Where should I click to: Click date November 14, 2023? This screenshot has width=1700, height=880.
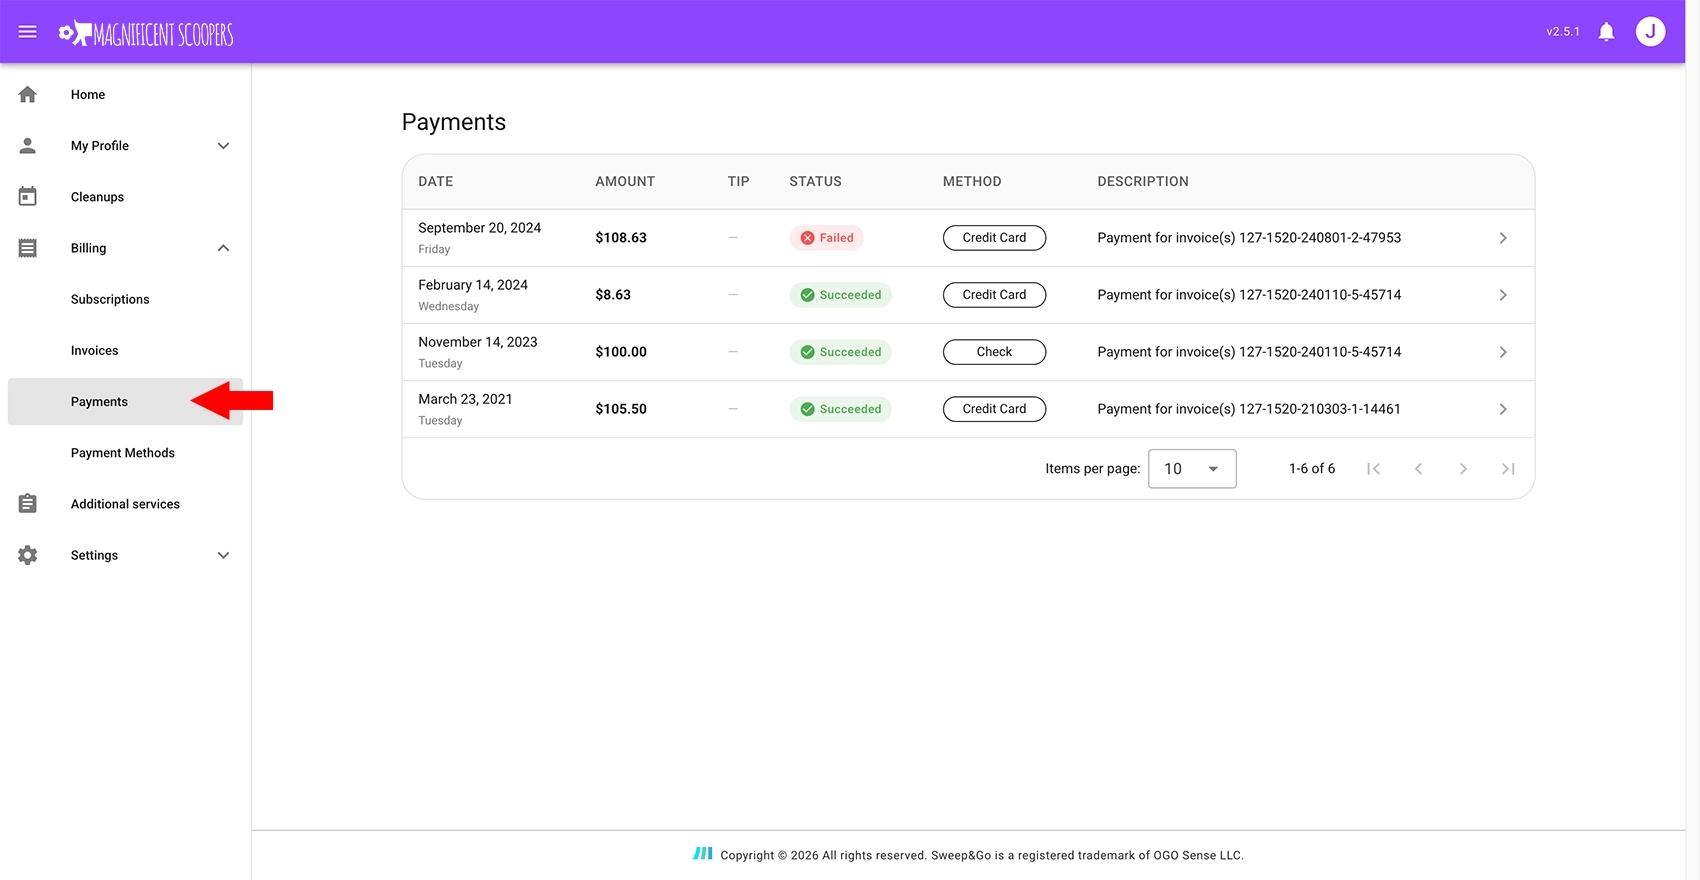[x=478, y=342]
